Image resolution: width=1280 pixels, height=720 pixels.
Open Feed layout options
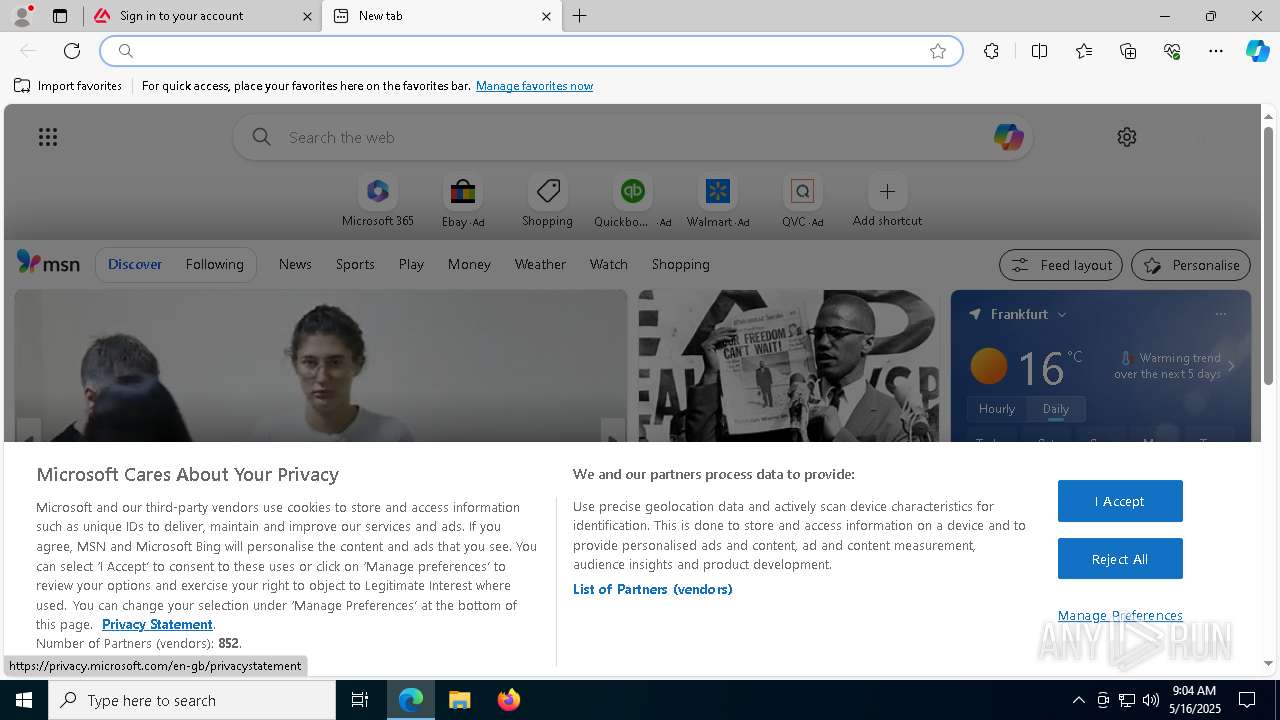click(x=1062, y=265)
